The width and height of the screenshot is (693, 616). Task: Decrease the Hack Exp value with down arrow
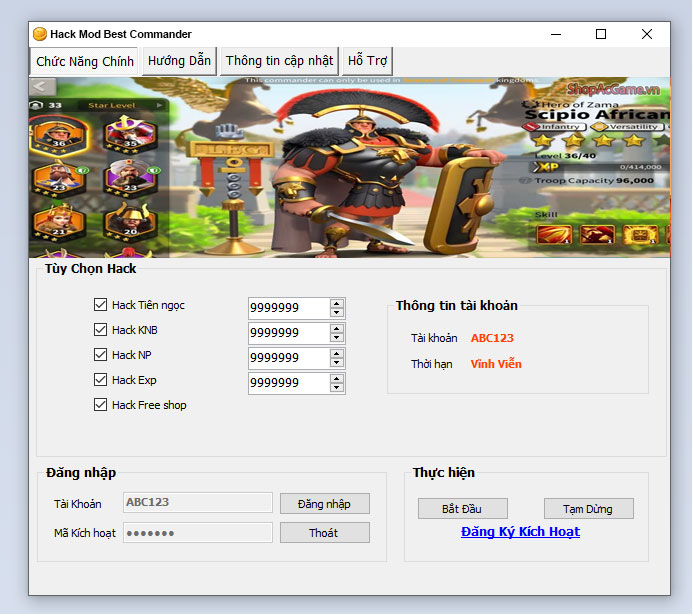coord(337,388)
